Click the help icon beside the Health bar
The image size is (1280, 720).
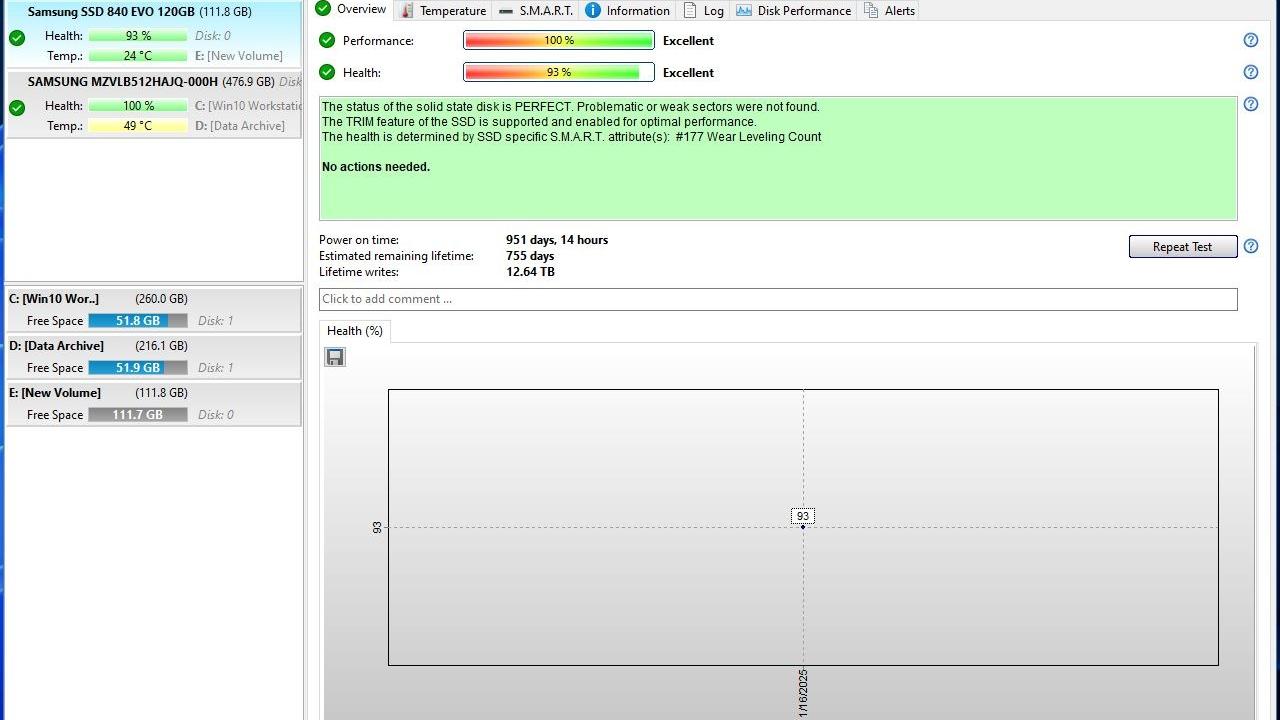tap(1250, 72)
